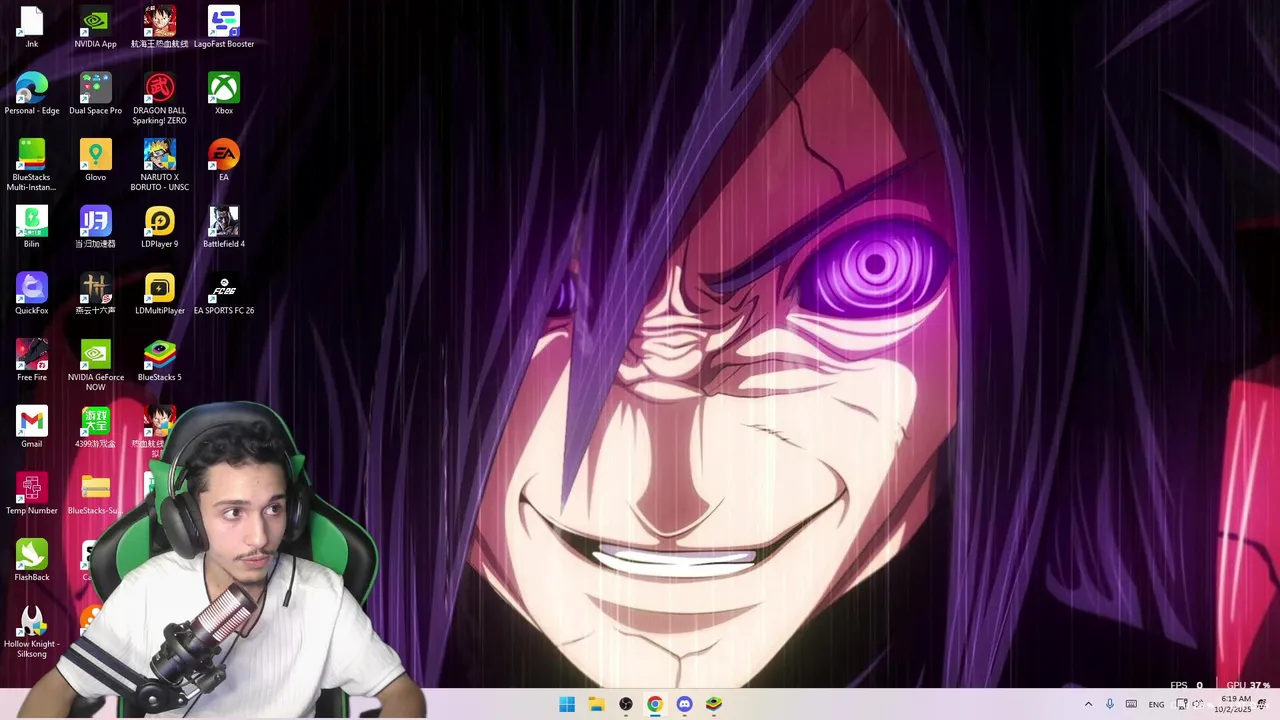
Task: Open EA SPORTS FC 26 shortcut
Action: (224, 295)
